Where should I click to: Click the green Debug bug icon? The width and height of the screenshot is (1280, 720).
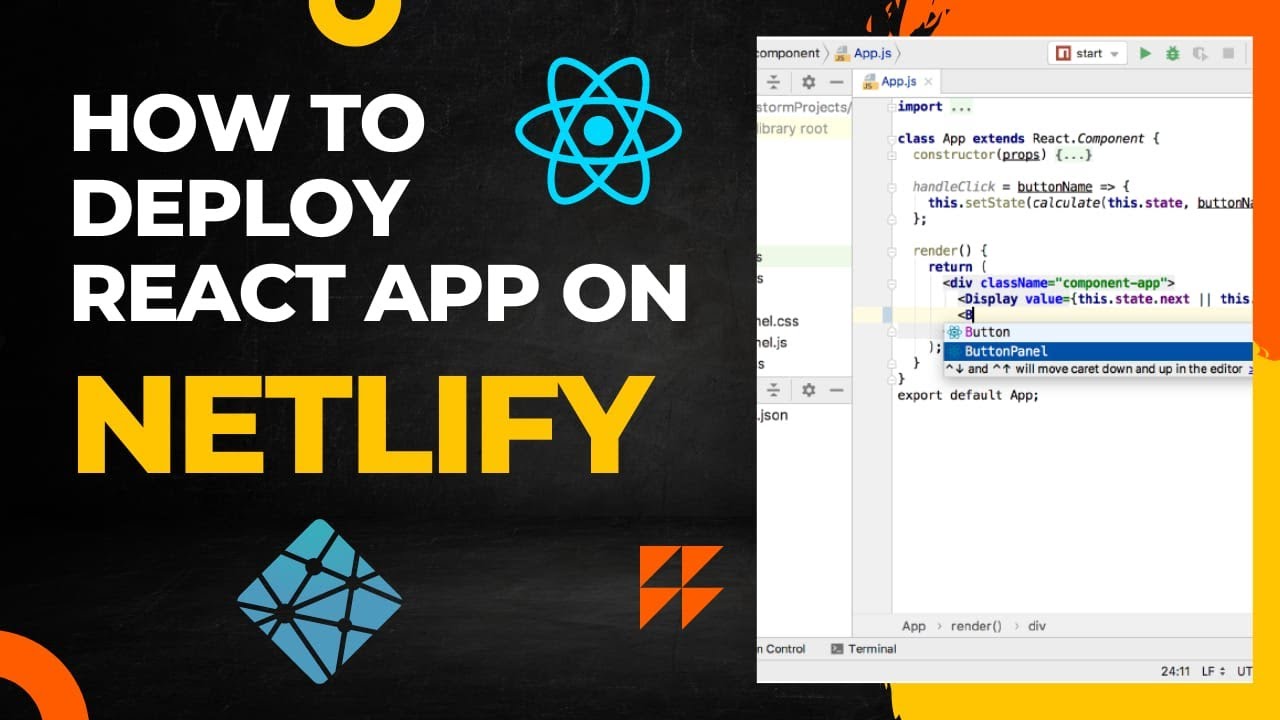click(1173, 54)
